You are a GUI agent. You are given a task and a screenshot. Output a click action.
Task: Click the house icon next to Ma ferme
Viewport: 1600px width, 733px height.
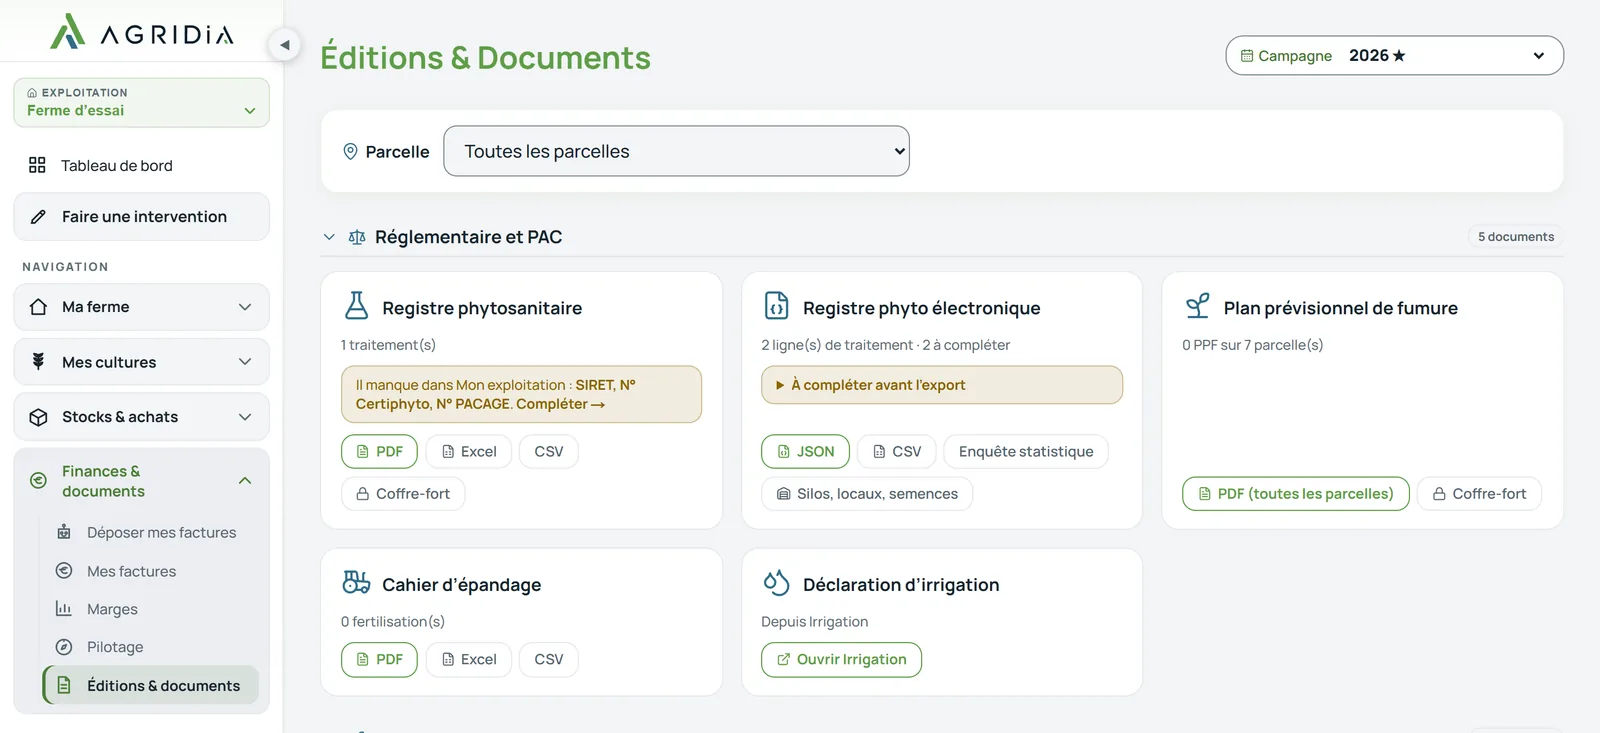38,307
